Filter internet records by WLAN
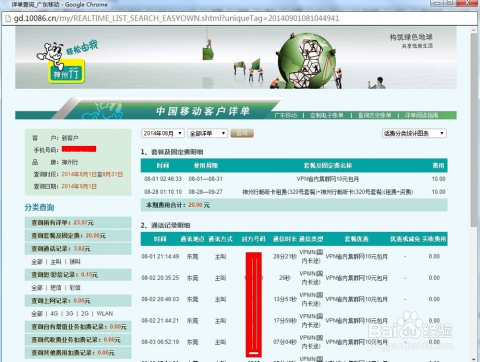480x362 pixels. point(105,314)
